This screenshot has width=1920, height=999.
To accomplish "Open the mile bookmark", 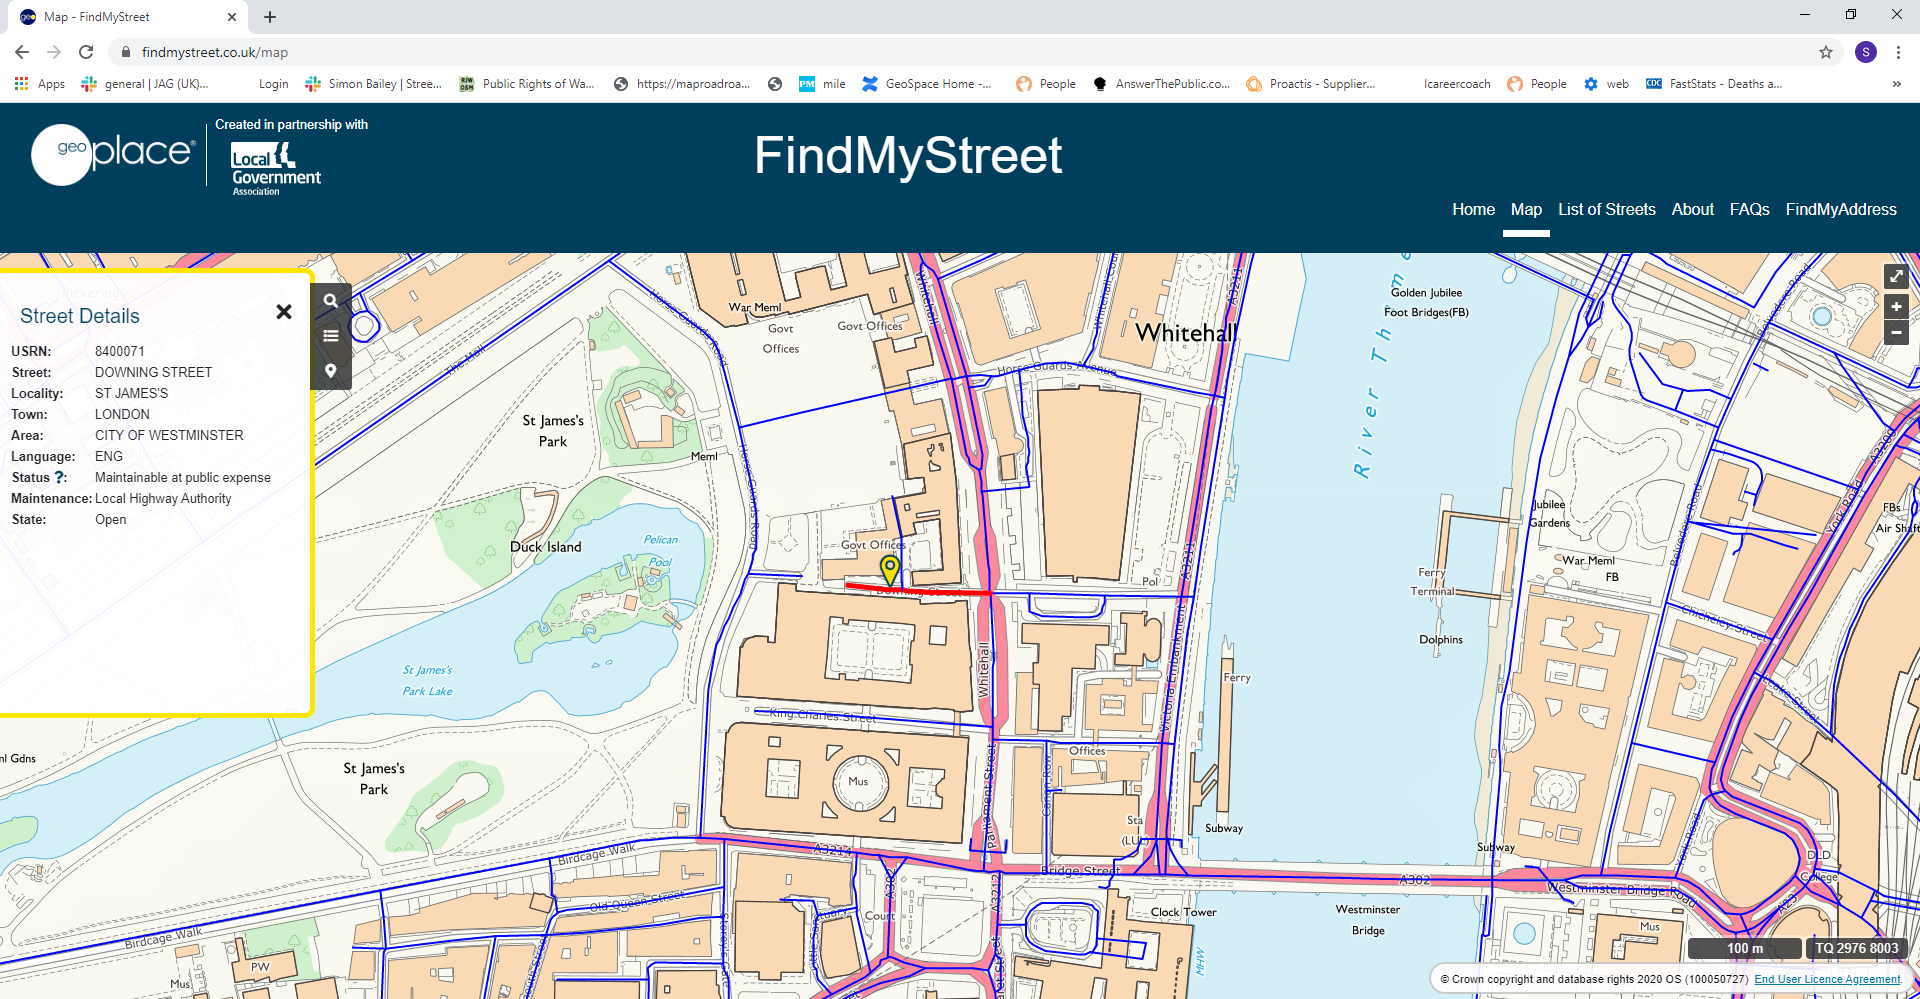I will pos(822,84).
